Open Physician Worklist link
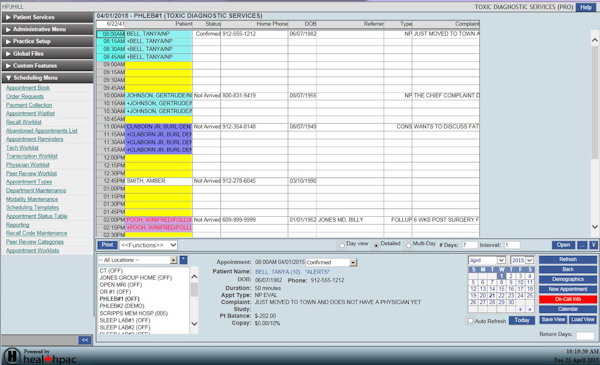600x365 pixels. tap(28, 165)
